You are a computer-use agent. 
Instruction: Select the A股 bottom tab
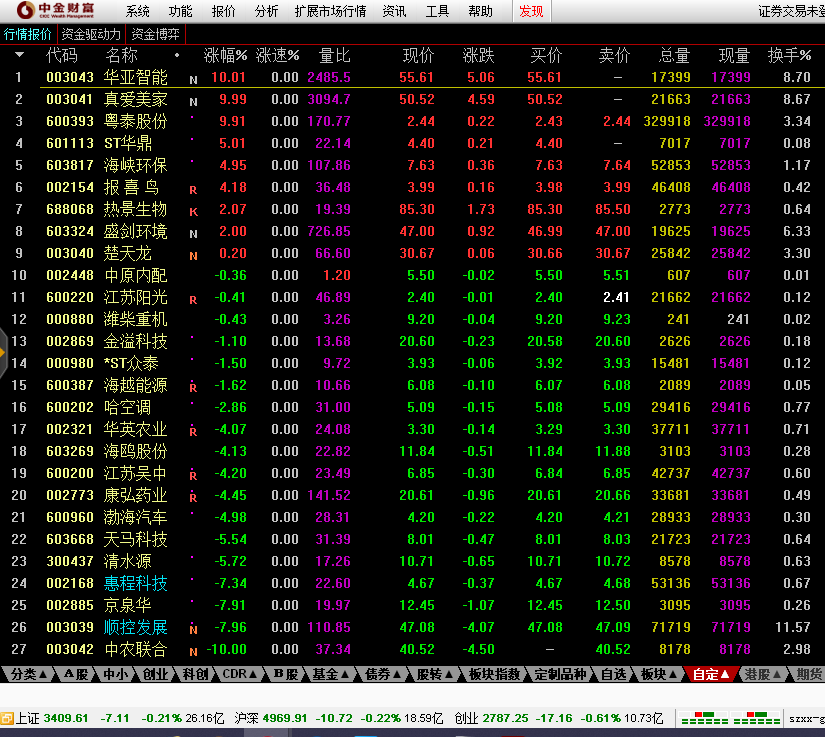[x=76, y=674]
